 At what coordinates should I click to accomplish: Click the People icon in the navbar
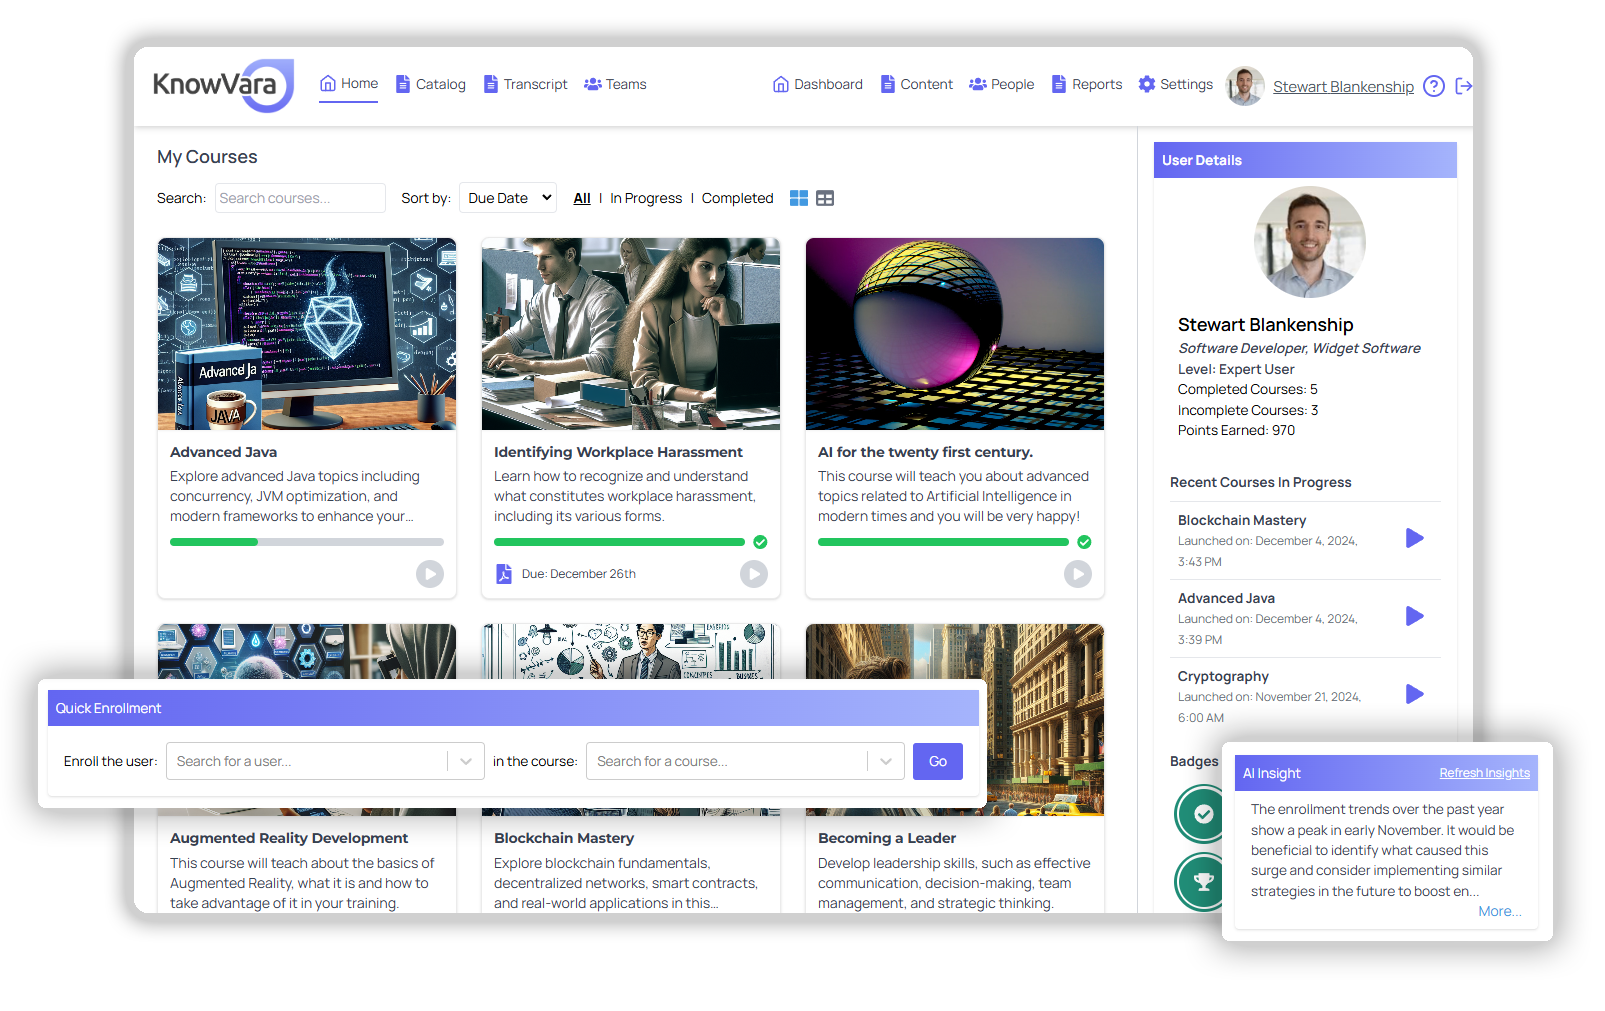[978, 84]
